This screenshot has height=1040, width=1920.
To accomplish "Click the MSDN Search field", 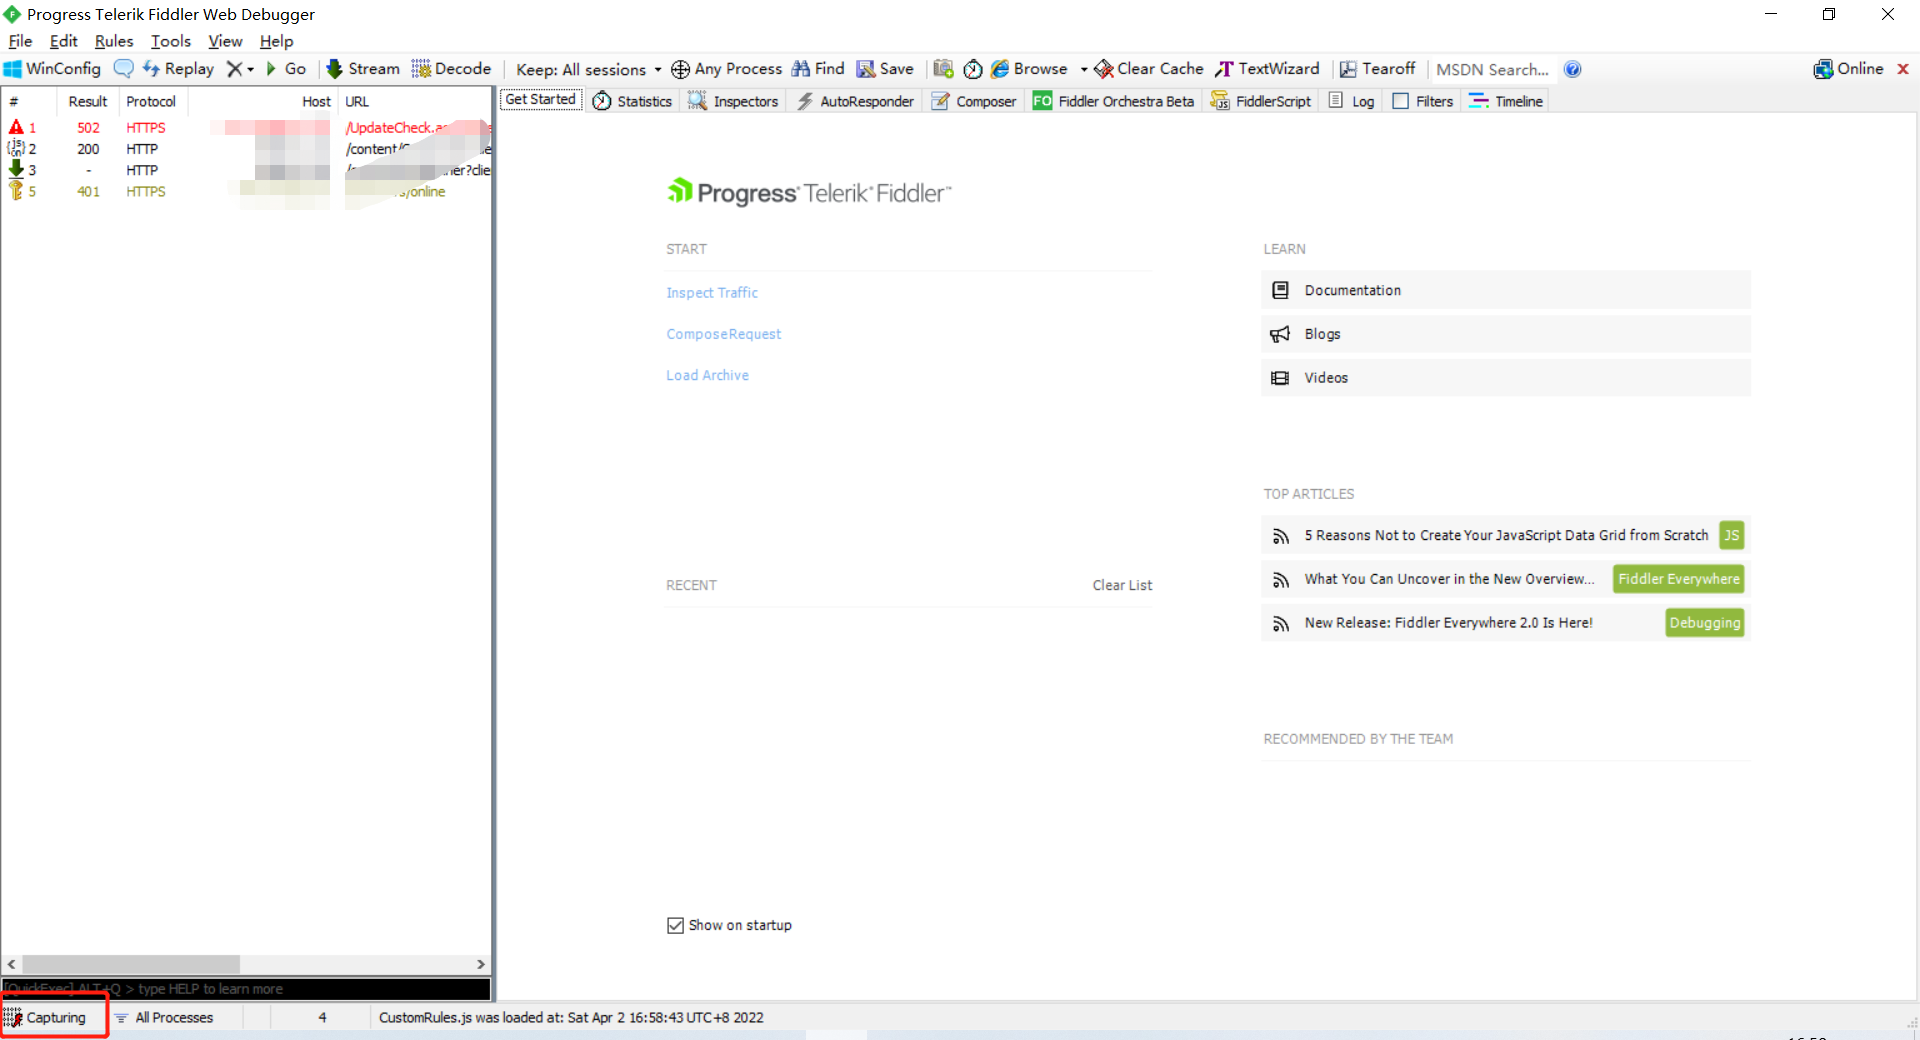I will 1492,69.
